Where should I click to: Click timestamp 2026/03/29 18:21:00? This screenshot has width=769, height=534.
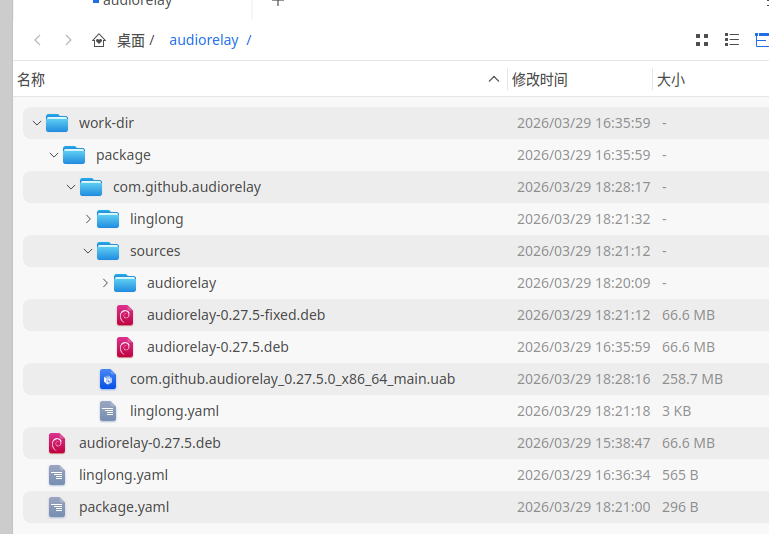(x=584, y=507)
